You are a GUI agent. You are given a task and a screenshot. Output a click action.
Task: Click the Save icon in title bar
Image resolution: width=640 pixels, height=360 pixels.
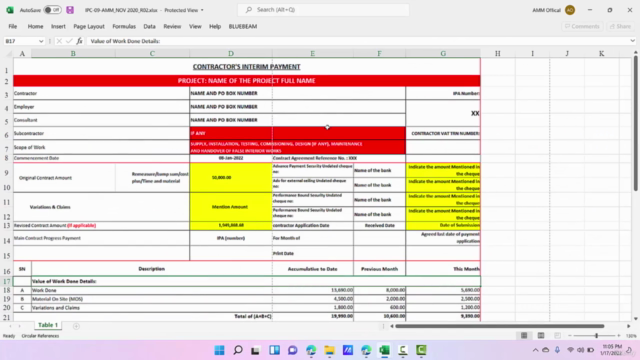click(70, 10)
